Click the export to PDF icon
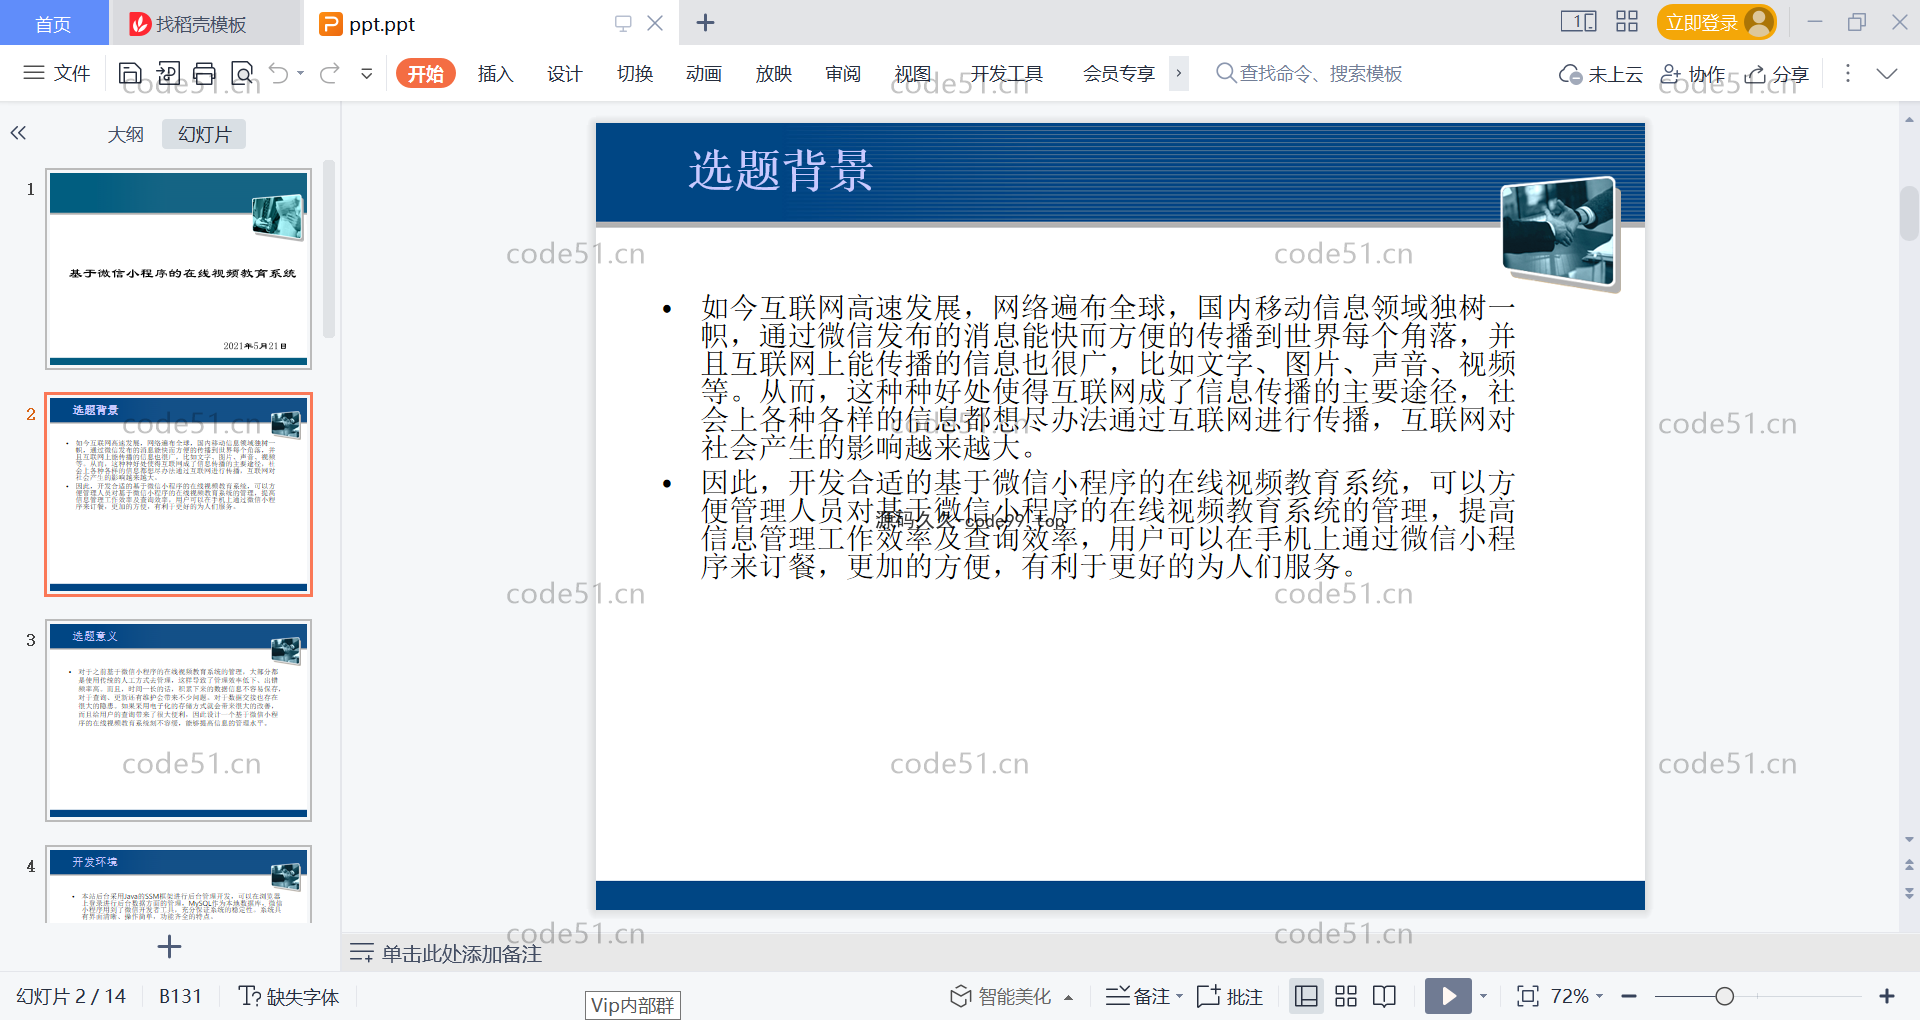This screenshot has width=1920, height=1020. click(168, 73)
